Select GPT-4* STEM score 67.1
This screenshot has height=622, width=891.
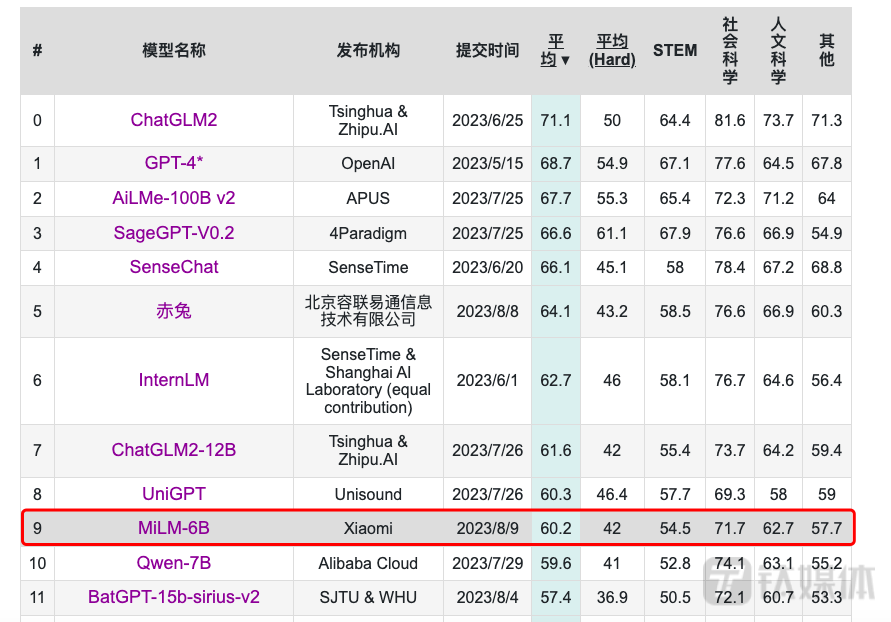click(675, 164)
